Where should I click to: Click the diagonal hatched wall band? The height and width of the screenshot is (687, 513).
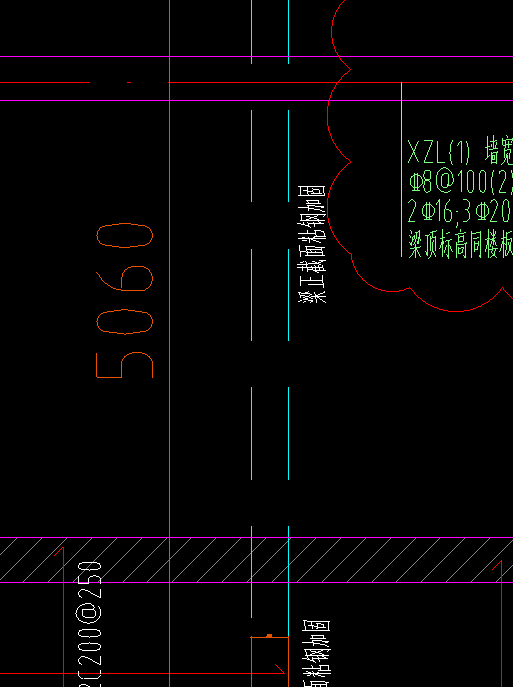point(256,560)
